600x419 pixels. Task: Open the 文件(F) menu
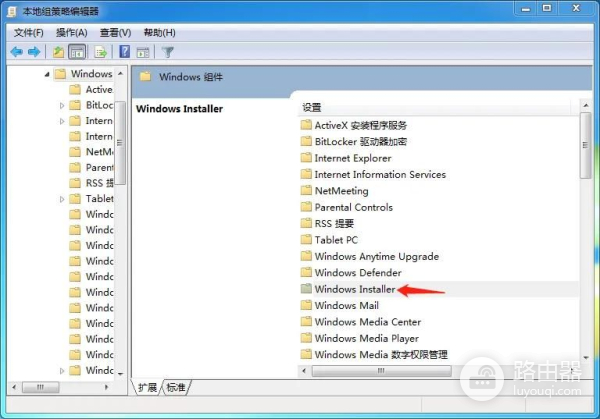[29, 33]
